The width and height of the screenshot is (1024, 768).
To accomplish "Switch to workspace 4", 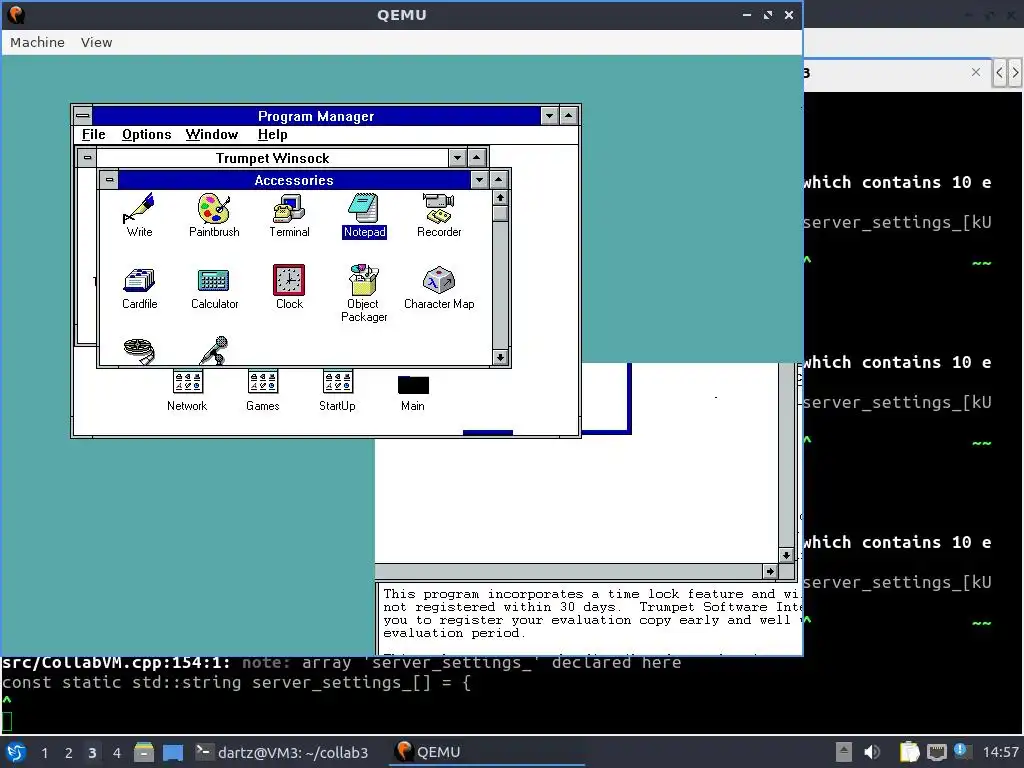I will point(117,753).
